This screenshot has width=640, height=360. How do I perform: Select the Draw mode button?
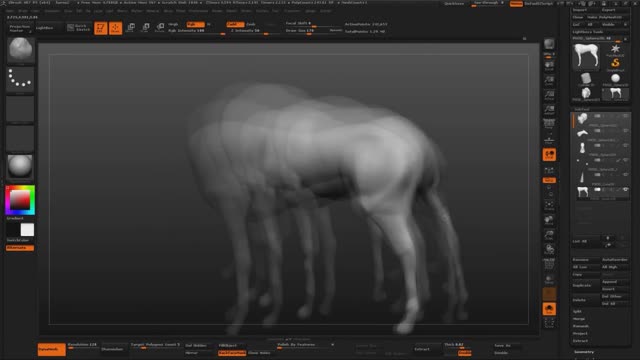(116, 28)
